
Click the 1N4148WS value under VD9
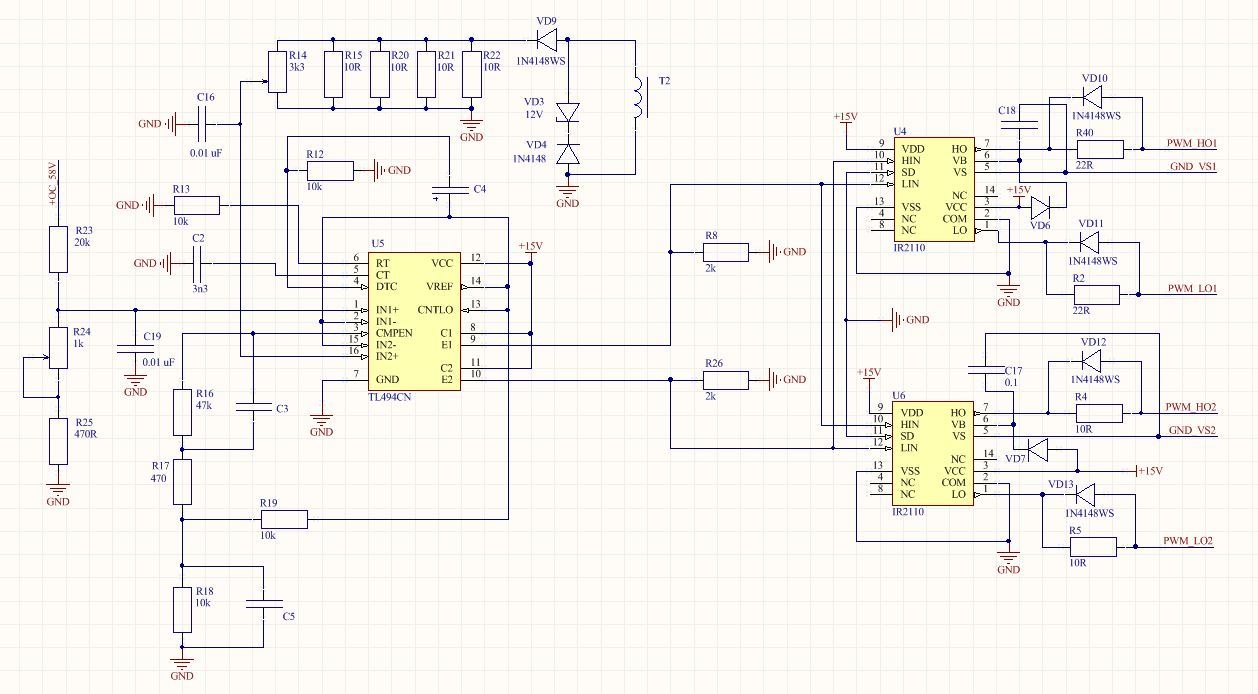539,62
